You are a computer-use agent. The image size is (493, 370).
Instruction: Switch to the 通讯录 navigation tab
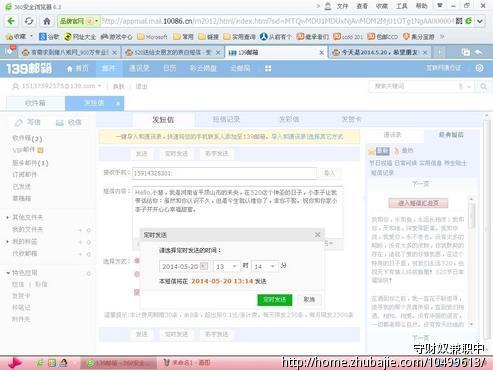139,69
